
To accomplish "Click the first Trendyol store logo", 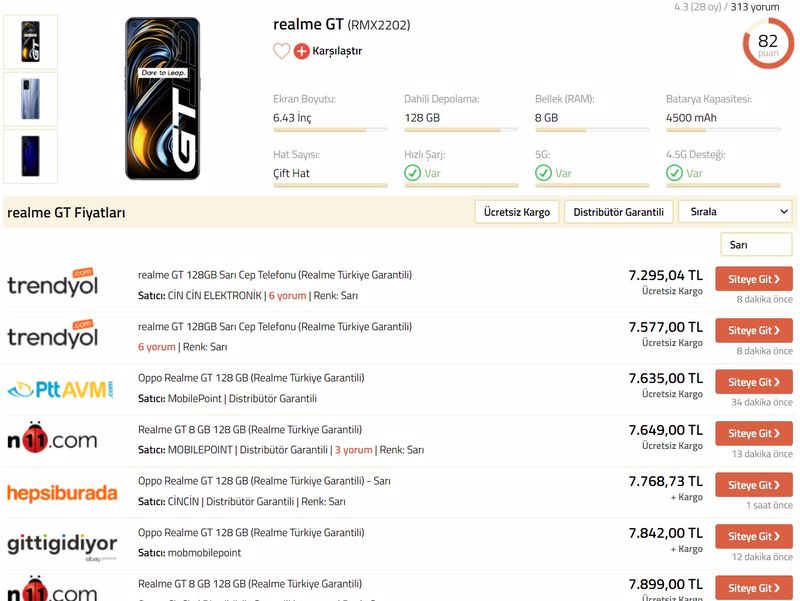I will tap(52, 284).
